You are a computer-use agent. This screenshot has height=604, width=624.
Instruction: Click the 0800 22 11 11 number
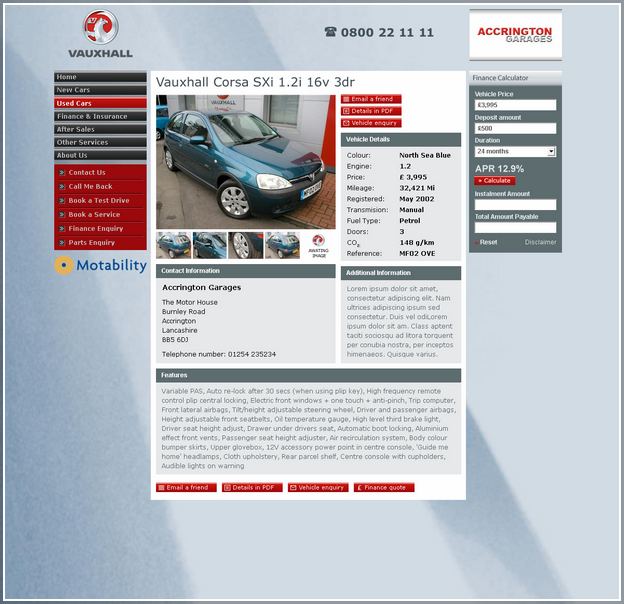tap(387, 32)
